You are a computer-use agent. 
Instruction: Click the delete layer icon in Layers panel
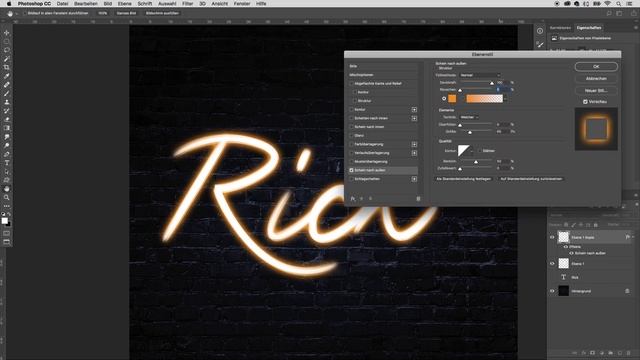coord(629,353)
